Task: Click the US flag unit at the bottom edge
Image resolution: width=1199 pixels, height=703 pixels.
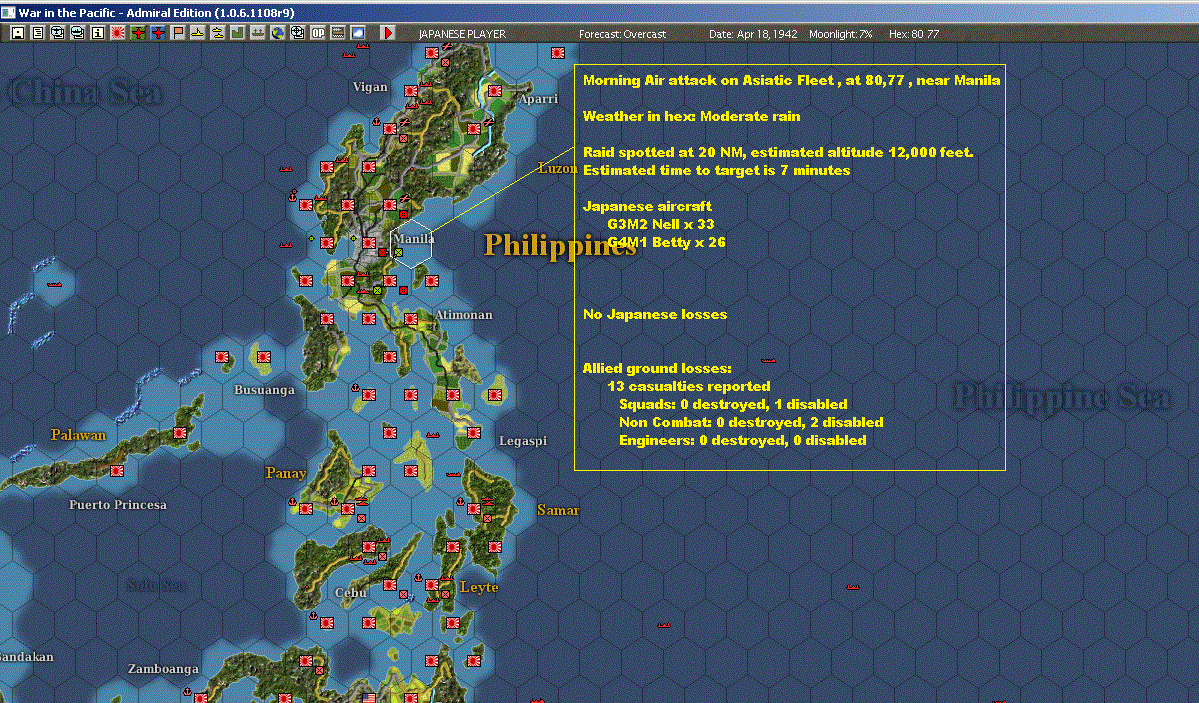Action: (x=369, y=698)
